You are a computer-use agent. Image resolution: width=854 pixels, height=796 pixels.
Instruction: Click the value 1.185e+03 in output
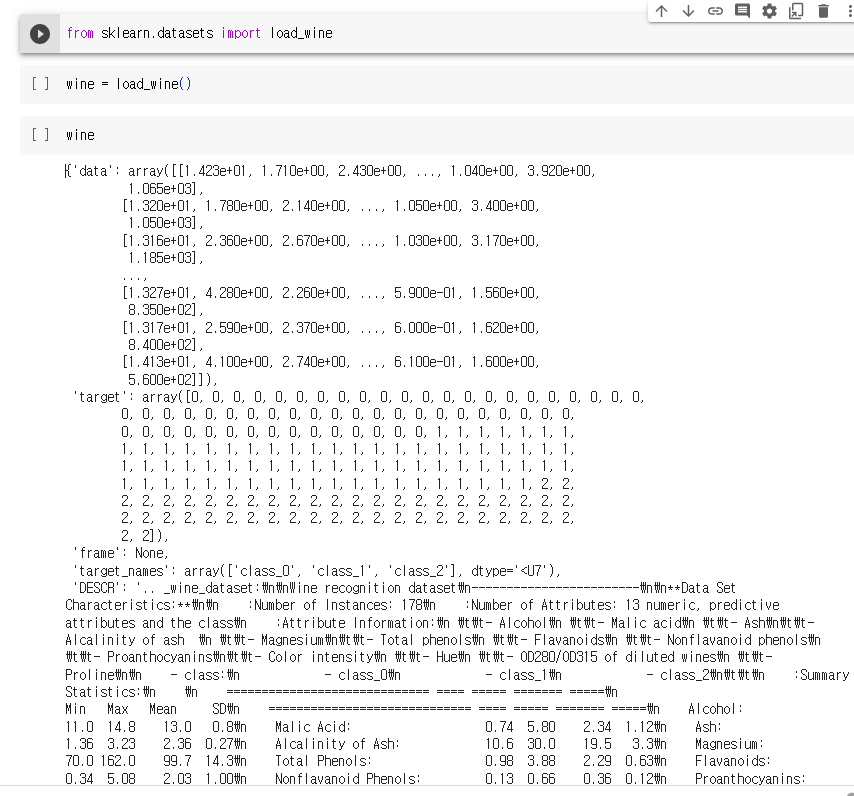(162, 258)
